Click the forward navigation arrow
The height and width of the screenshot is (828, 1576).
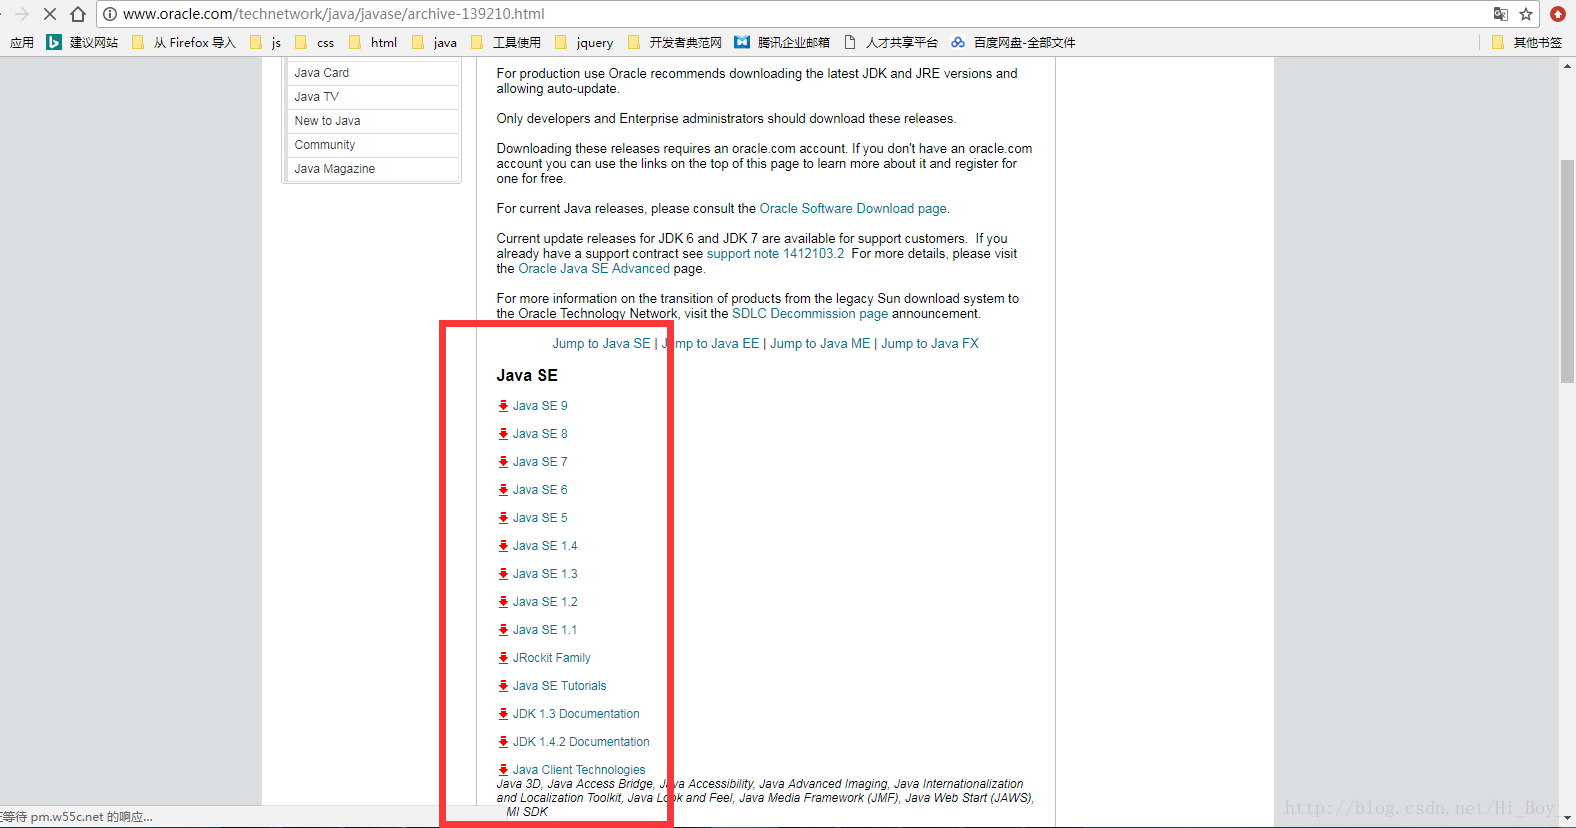pyautogui.click(x=22, y=14)
